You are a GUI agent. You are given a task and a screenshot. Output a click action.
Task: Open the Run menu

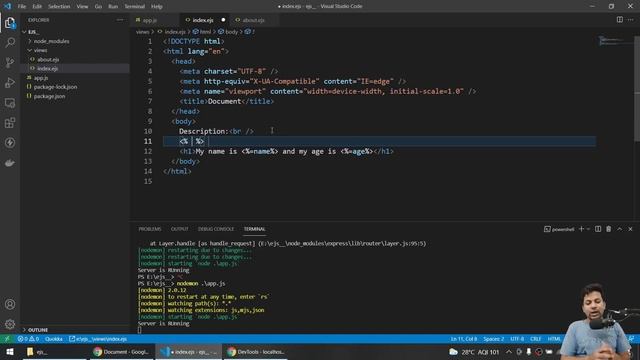coord(113,7)
